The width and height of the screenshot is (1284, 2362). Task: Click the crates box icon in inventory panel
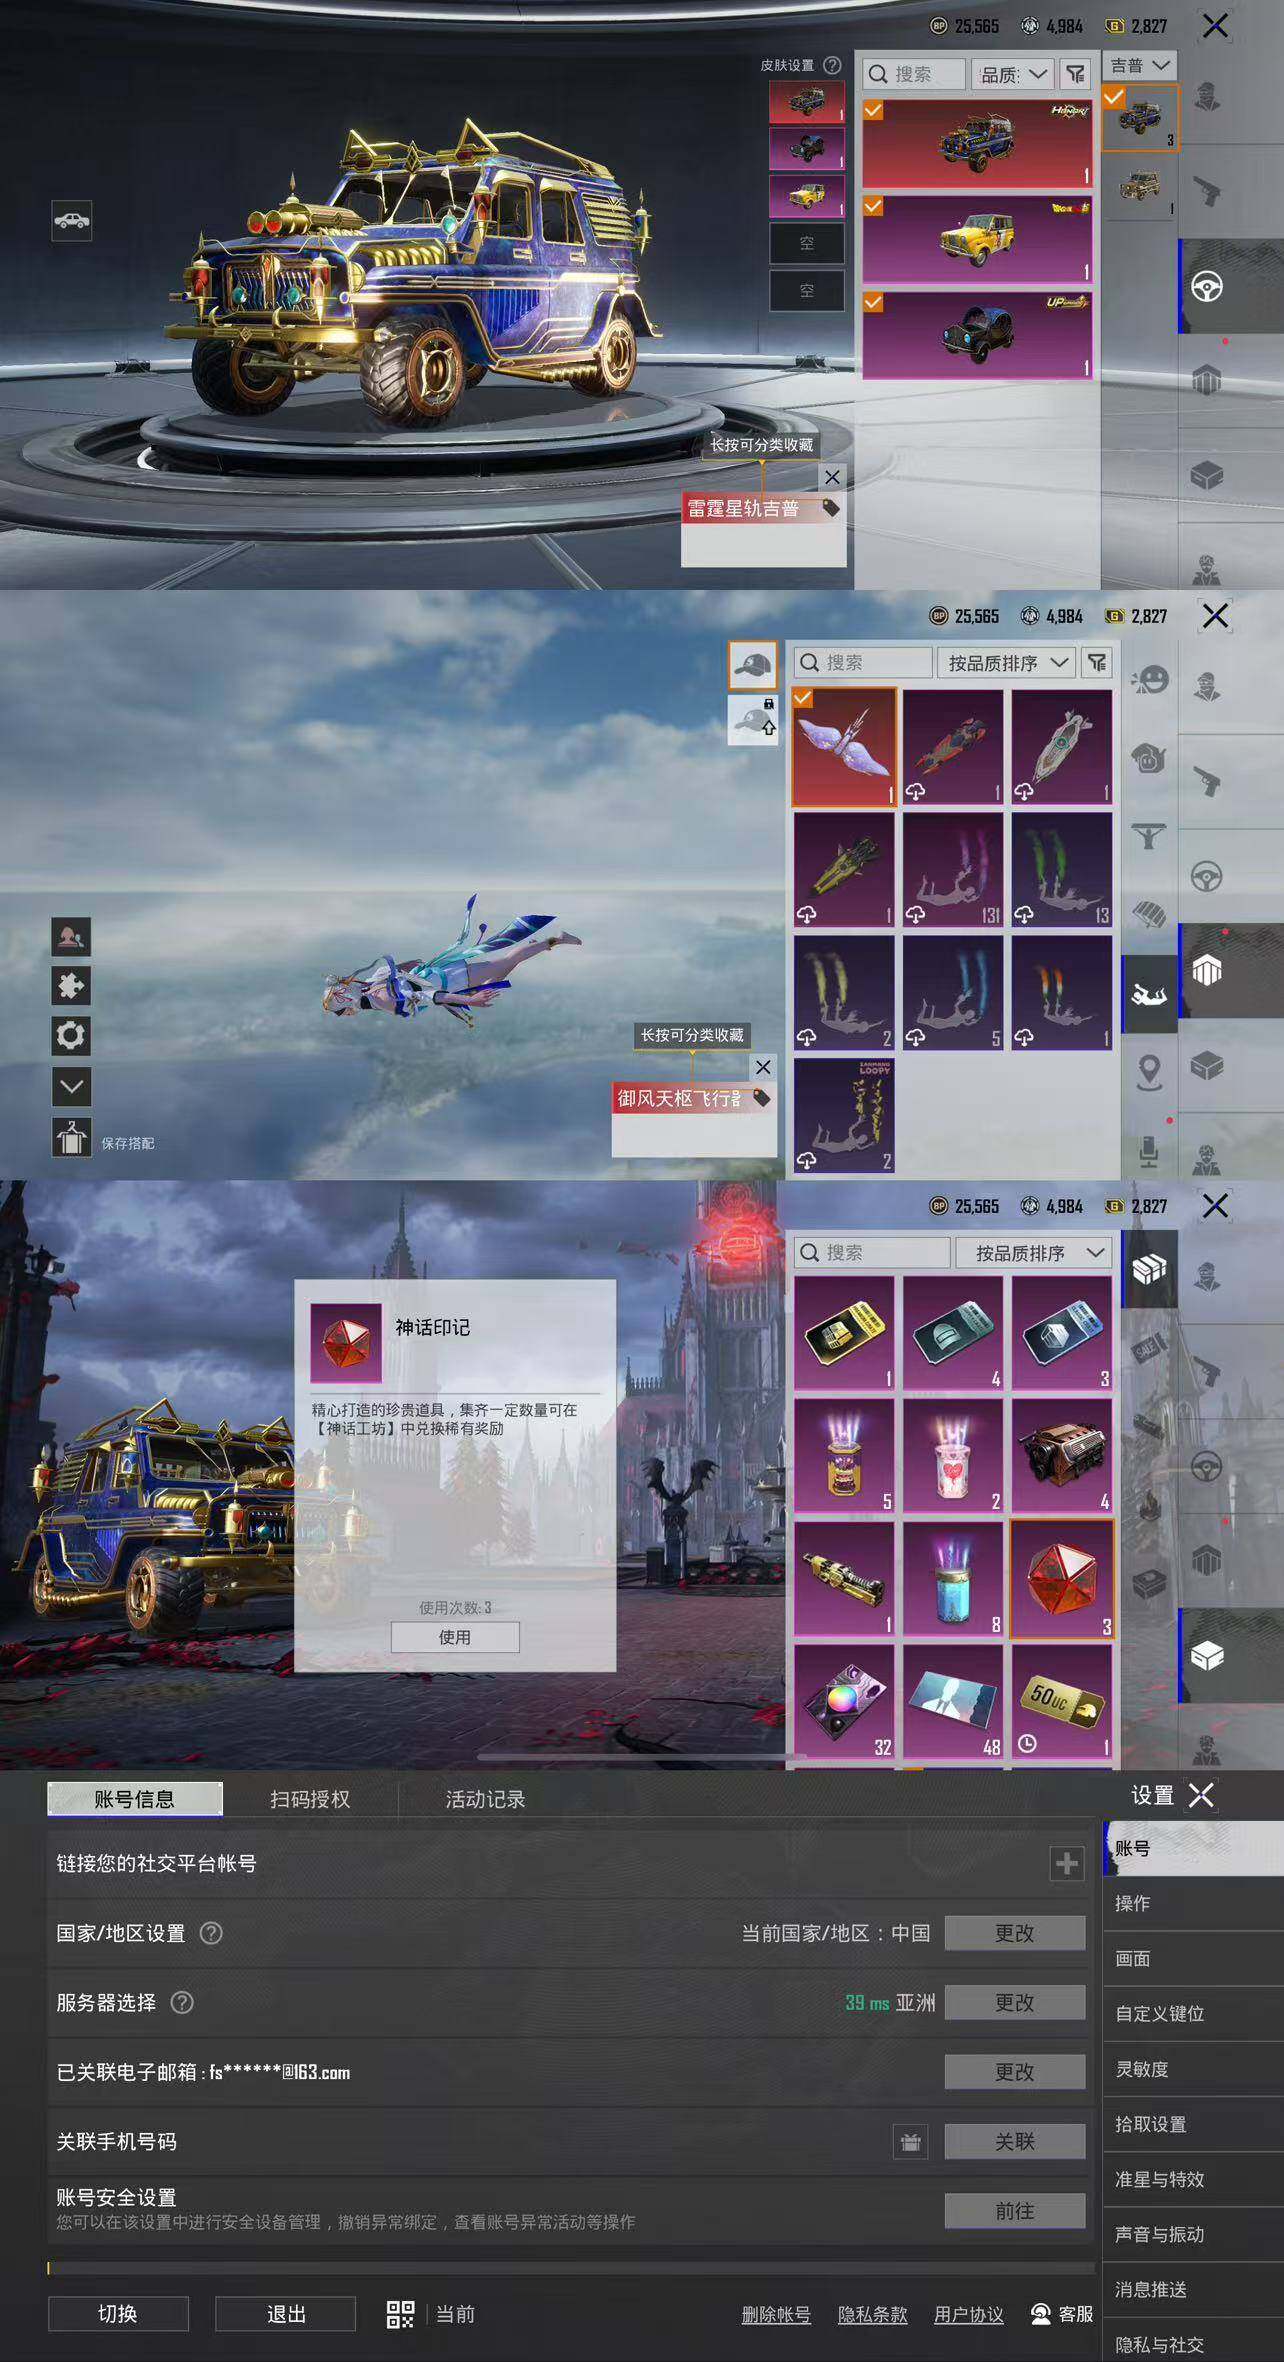(1149, 1269)
